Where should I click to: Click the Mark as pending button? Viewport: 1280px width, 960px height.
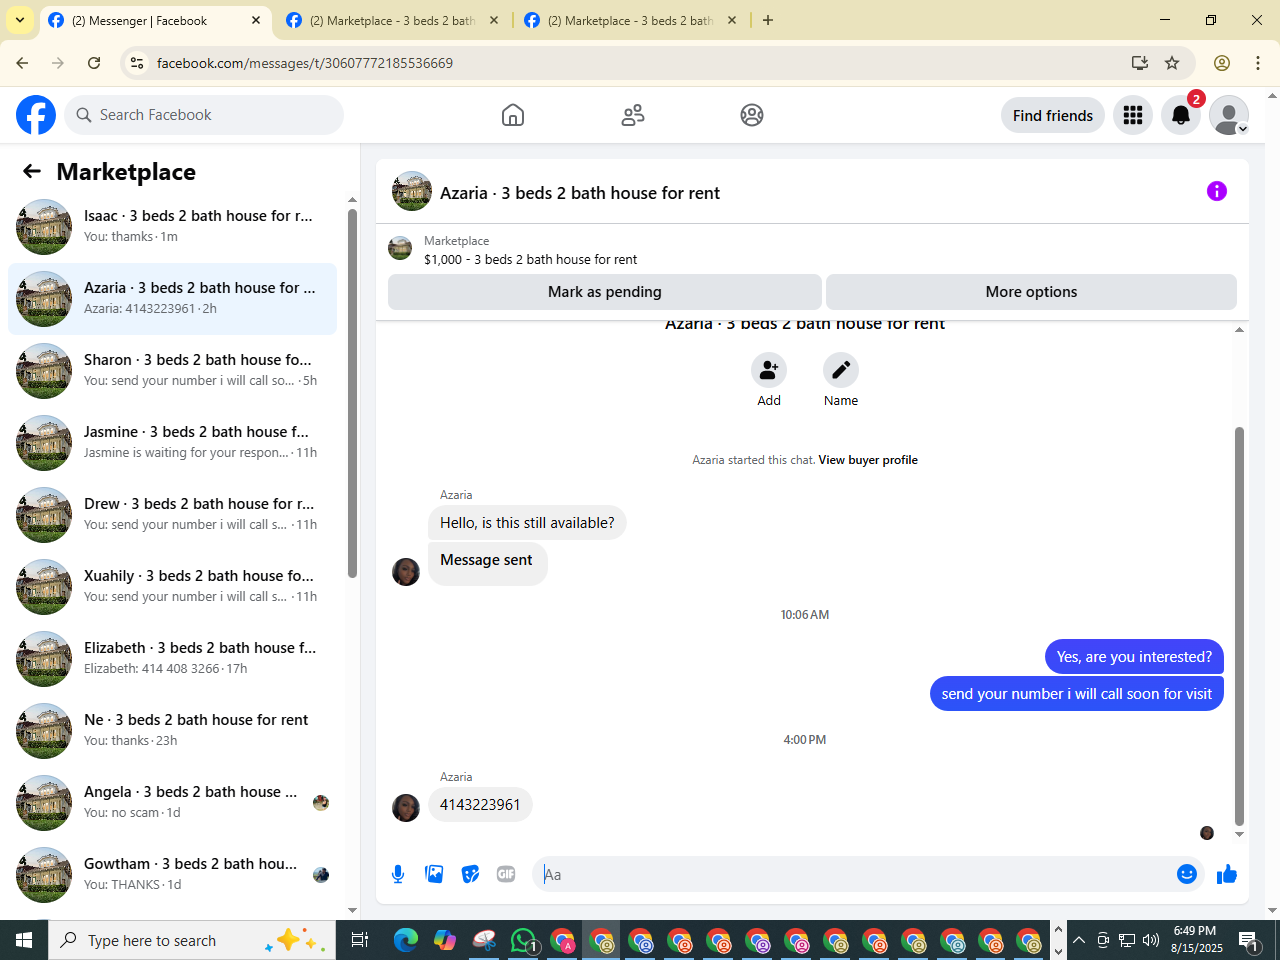coord(605,292)
